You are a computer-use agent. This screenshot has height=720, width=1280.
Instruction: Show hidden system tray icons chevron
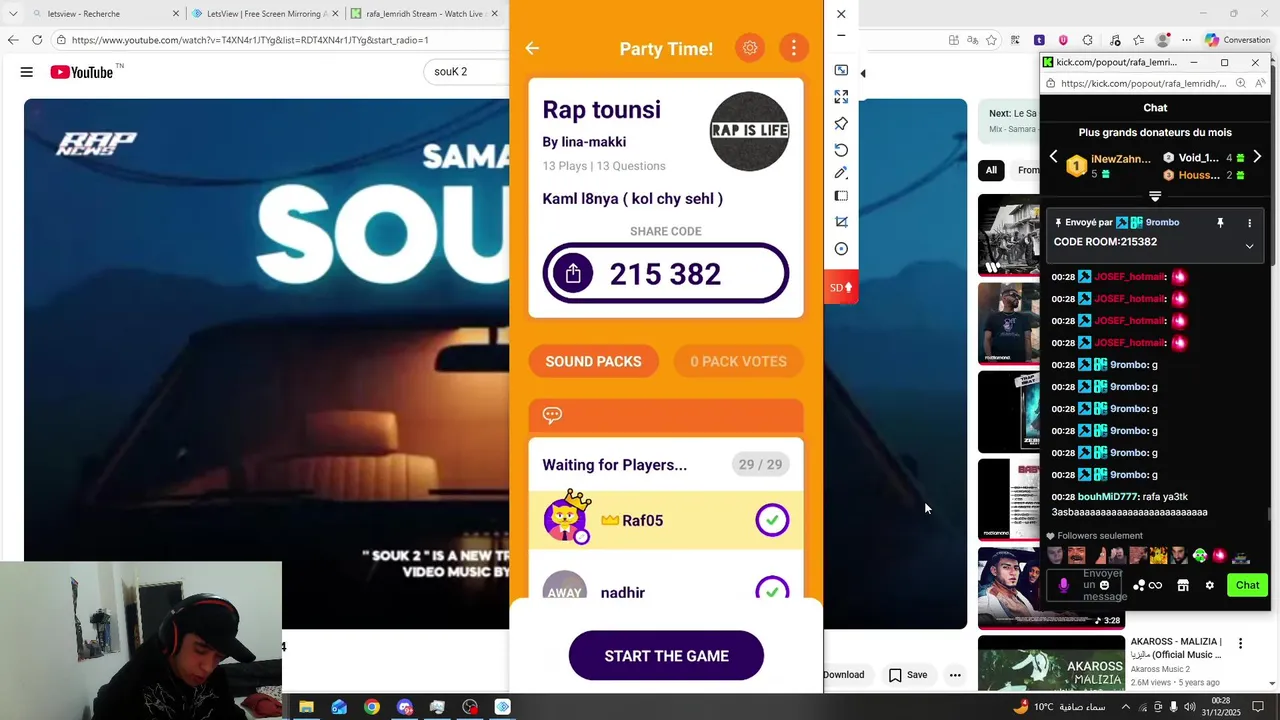pyautogui.click(x=1126, y=707)
